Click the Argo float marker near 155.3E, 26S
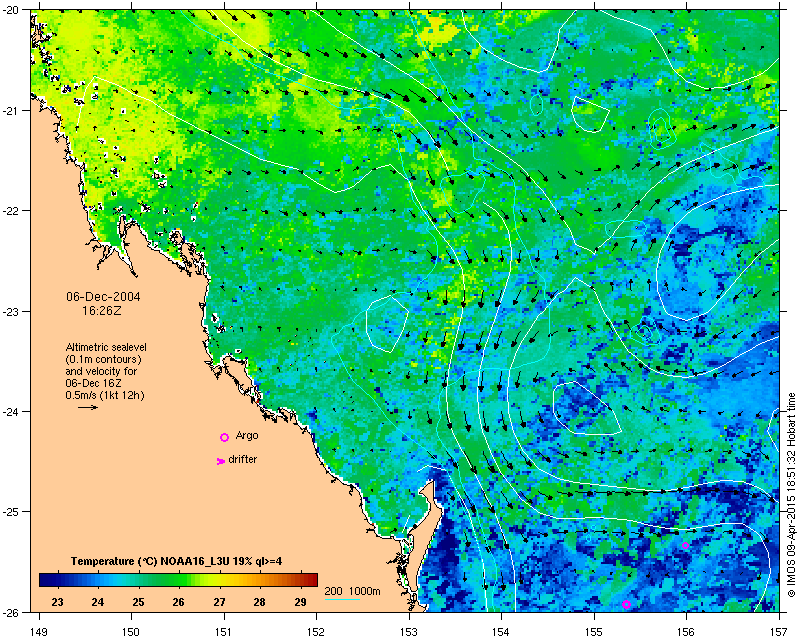This screenshot has height=640, width=800. point(627,604)
